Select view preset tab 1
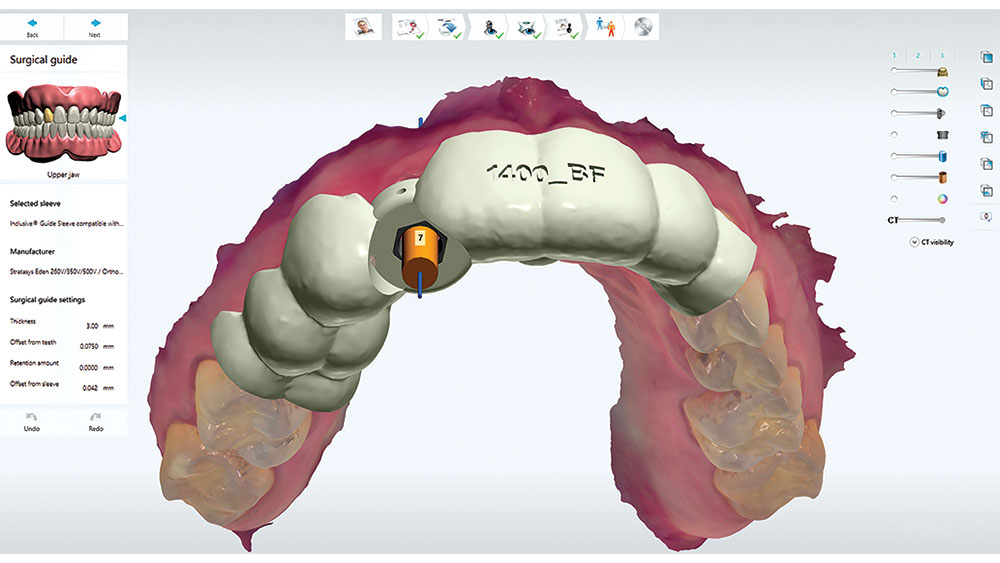The image size is (1000, 563). [894, 55]
